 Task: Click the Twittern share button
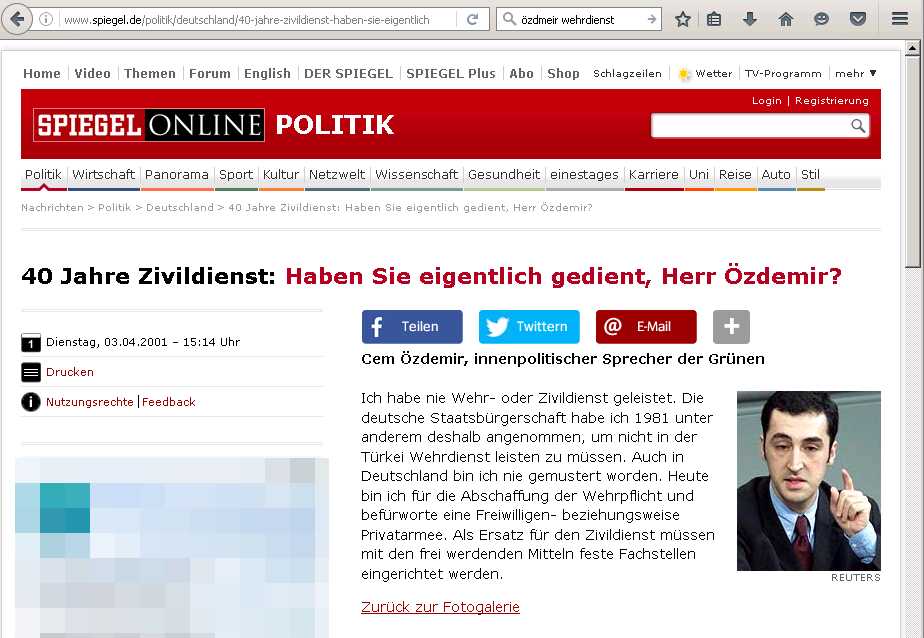point(529,327)
